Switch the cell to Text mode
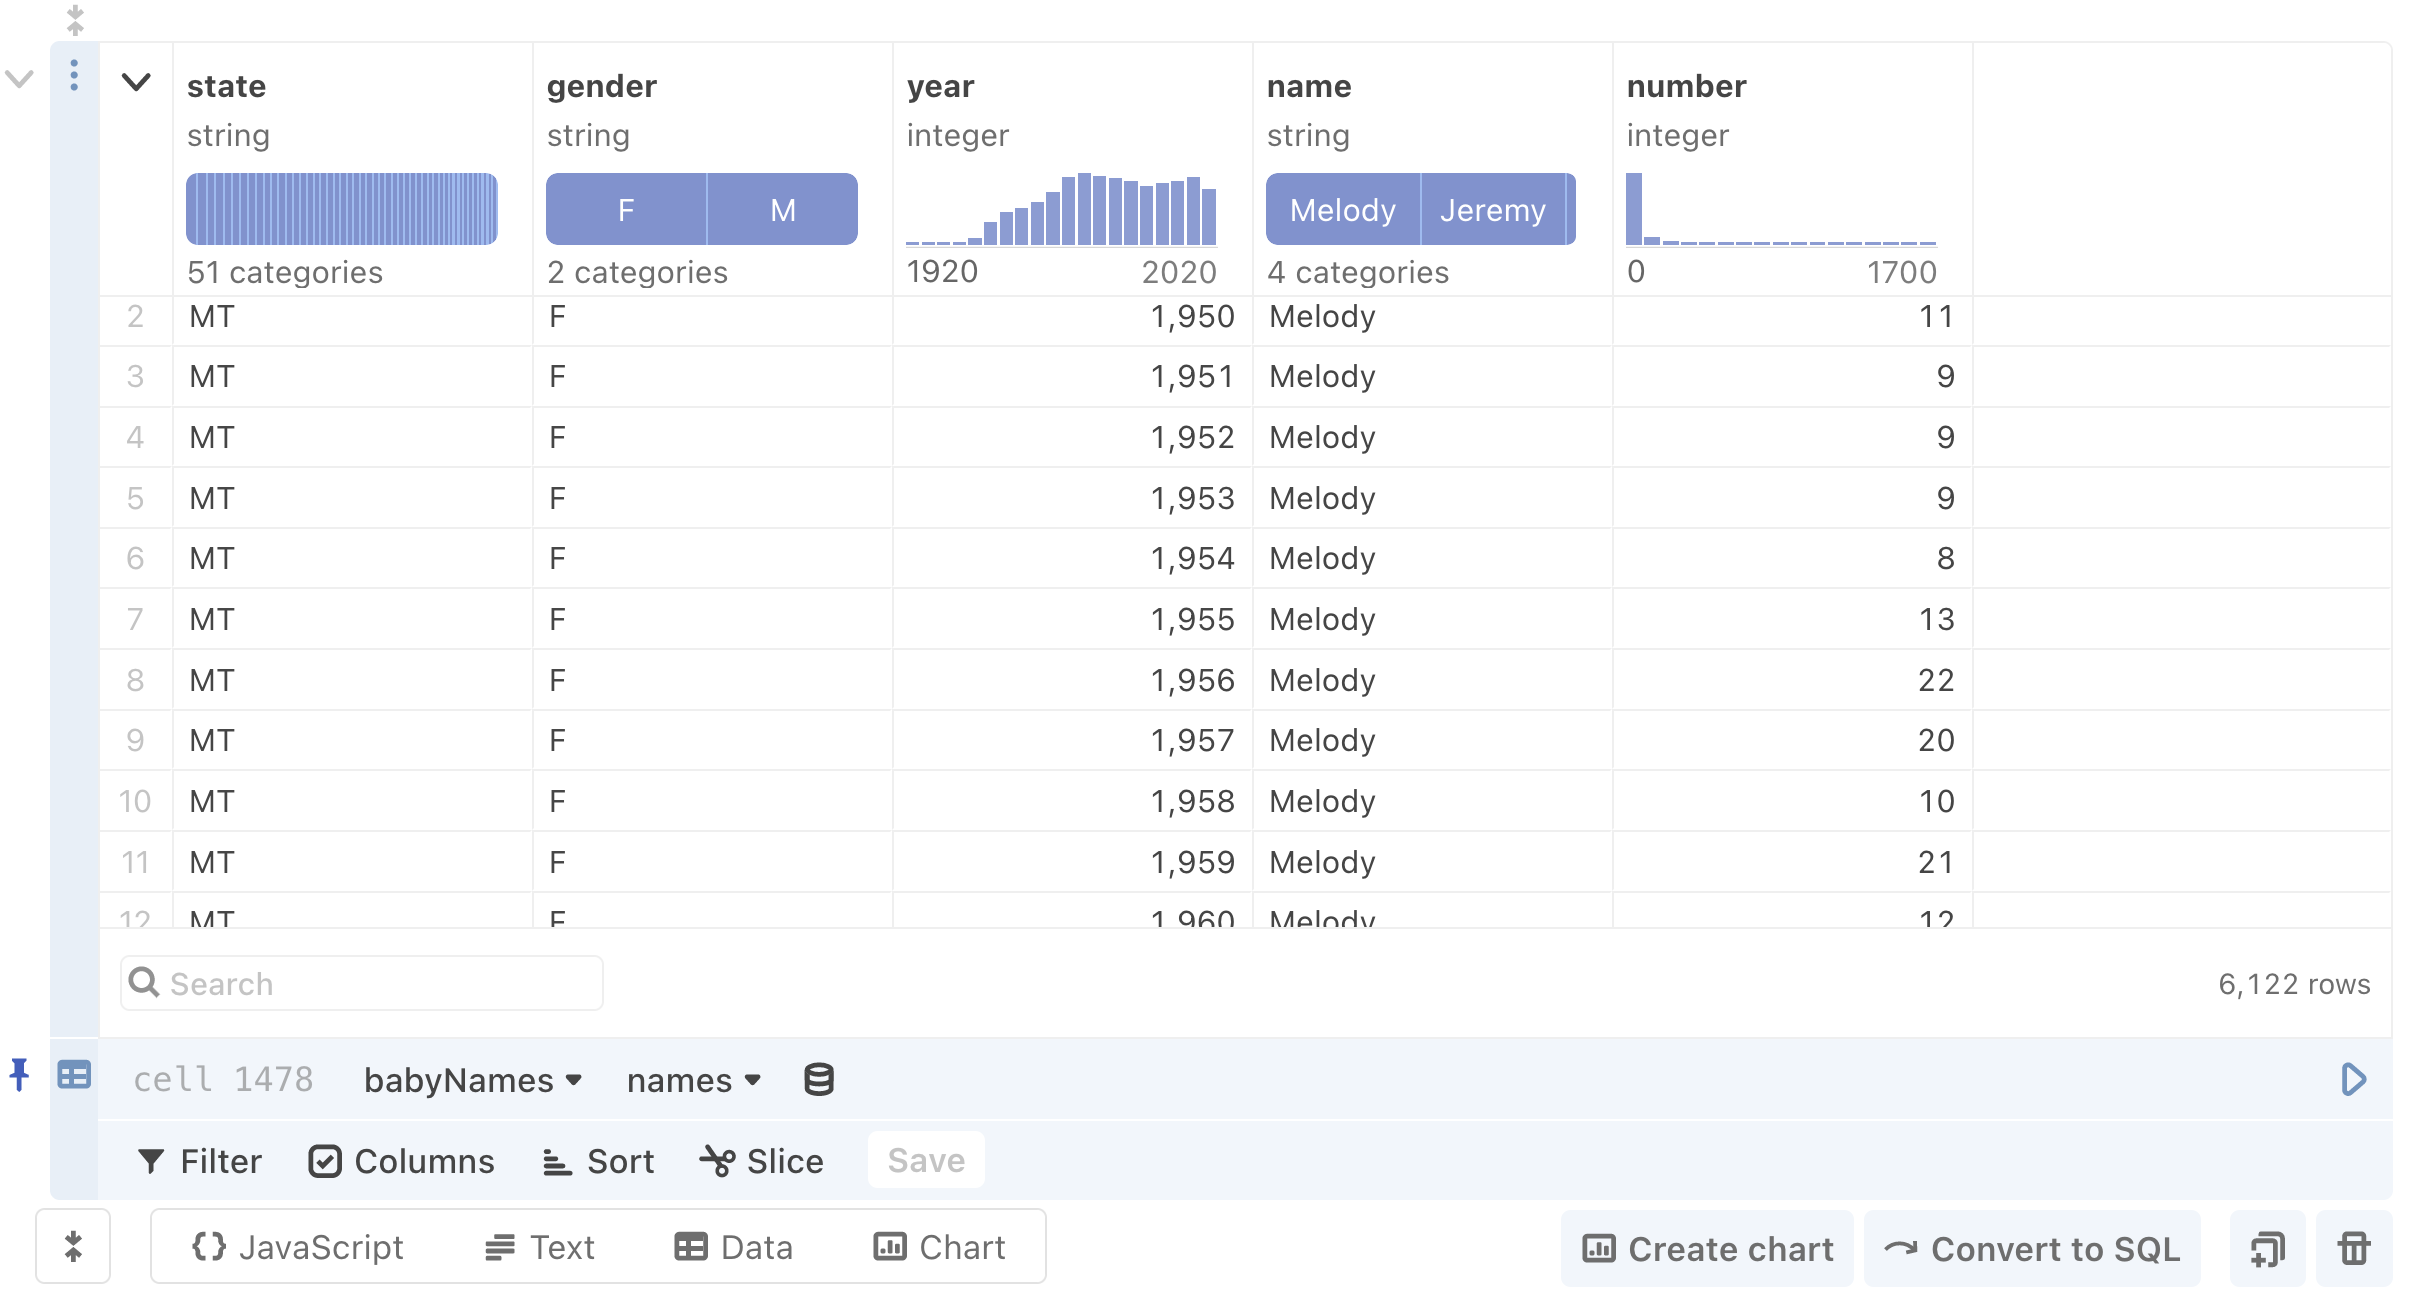Viewport: 2415px width, 1311px height. 539,1247
